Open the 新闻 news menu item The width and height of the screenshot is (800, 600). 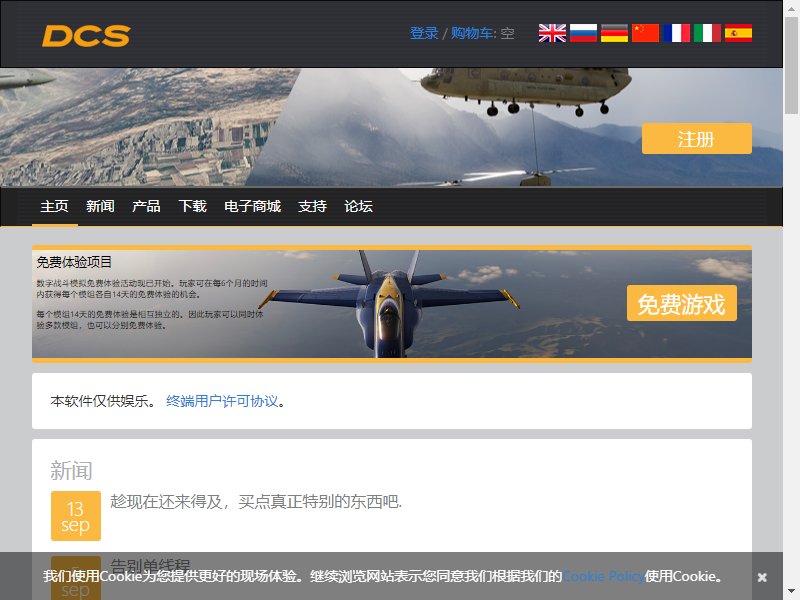(101, 206)
